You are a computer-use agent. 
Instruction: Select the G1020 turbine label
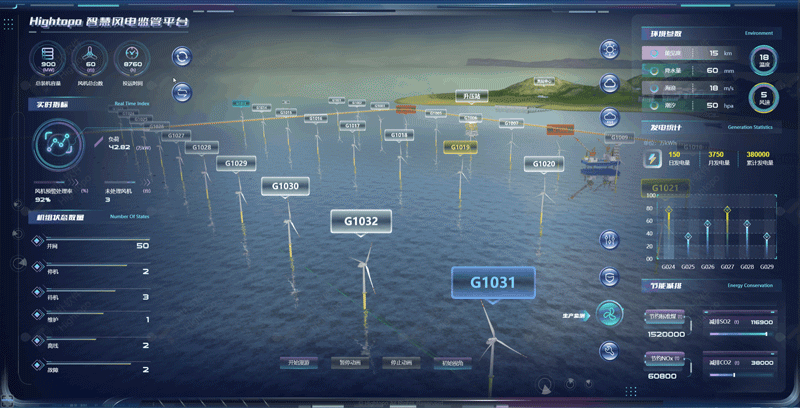click(544, 164)
